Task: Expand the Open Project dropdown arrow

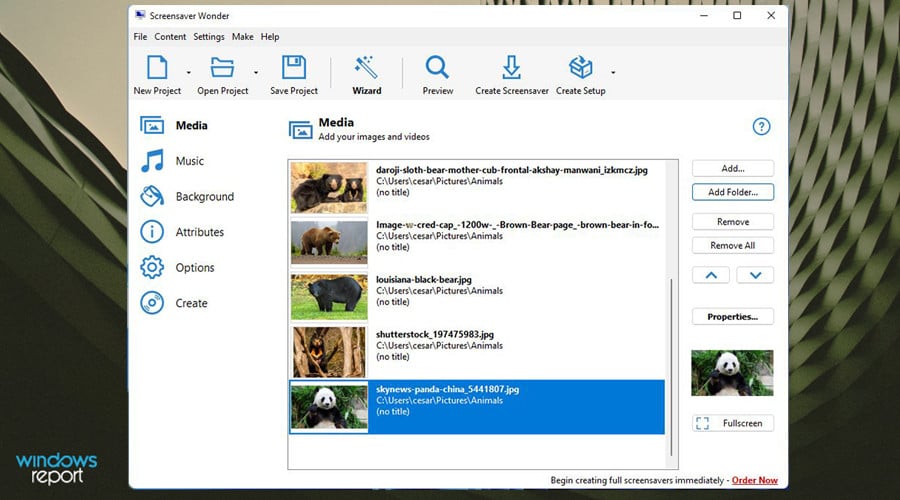Action: (x=256, y=73)
